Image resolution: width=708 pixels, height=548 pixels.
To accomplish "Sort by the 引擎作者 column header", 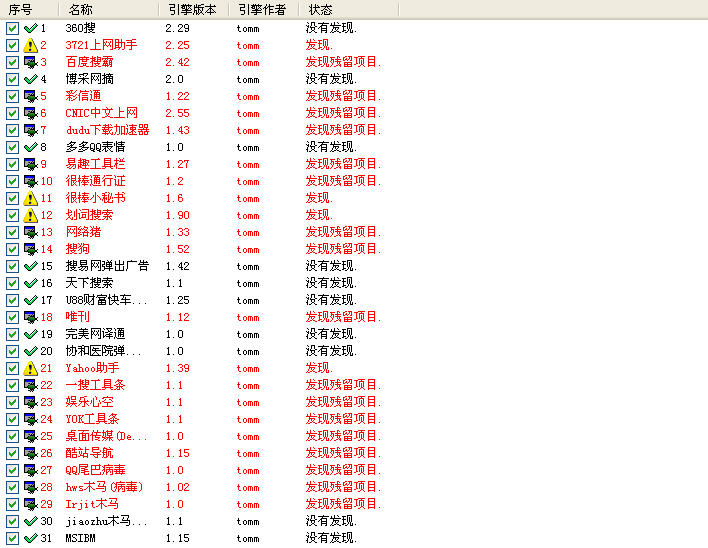I will point(264,9).
